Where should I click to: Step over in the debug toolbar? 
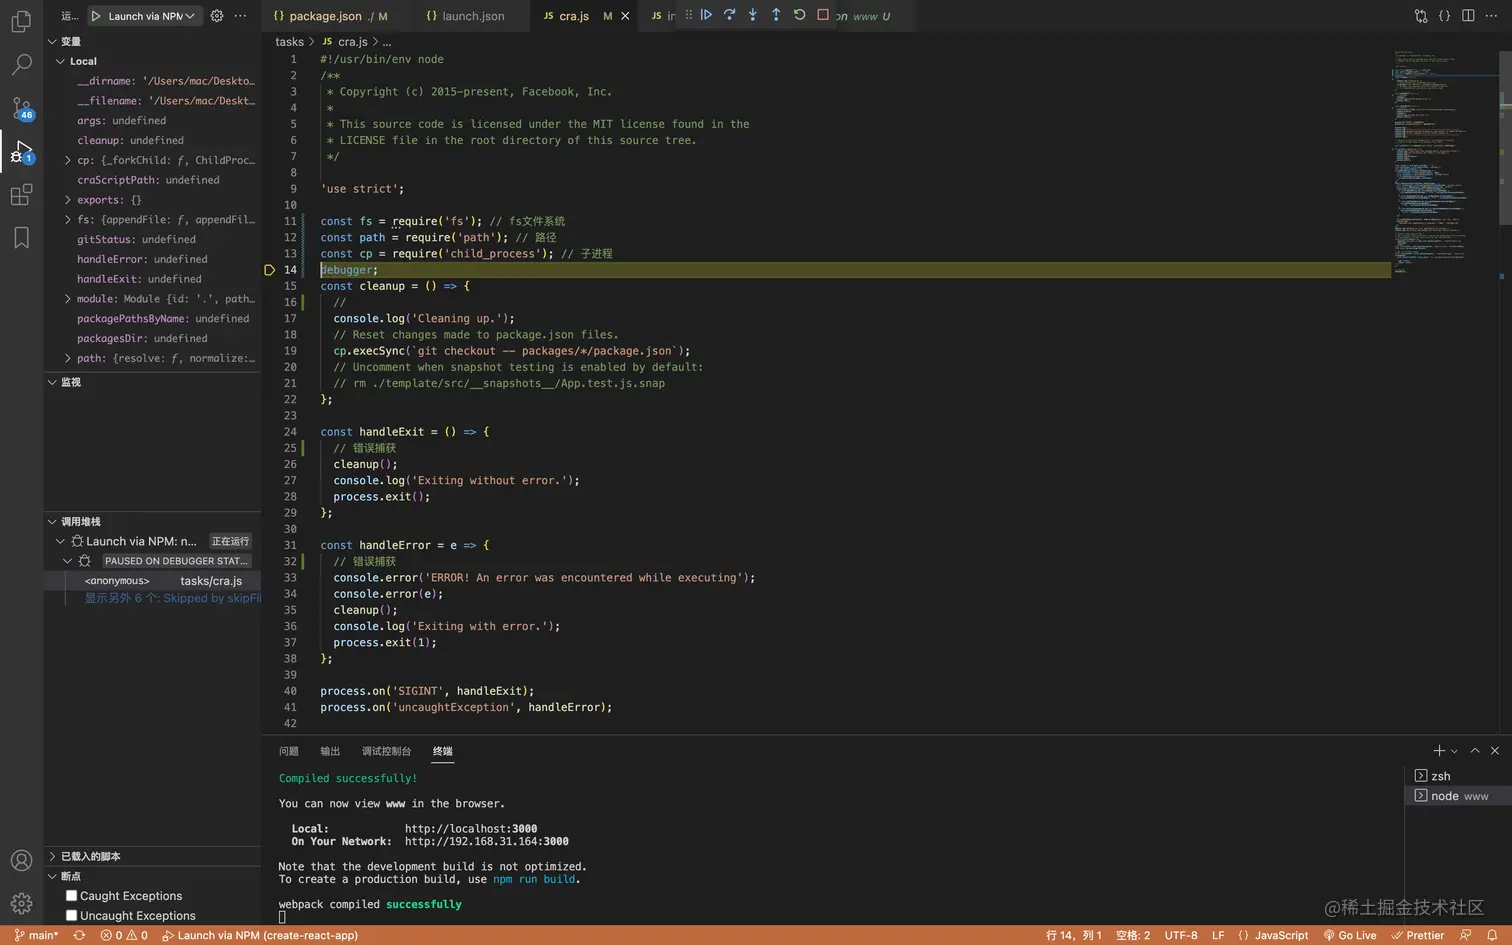[729, 15]
